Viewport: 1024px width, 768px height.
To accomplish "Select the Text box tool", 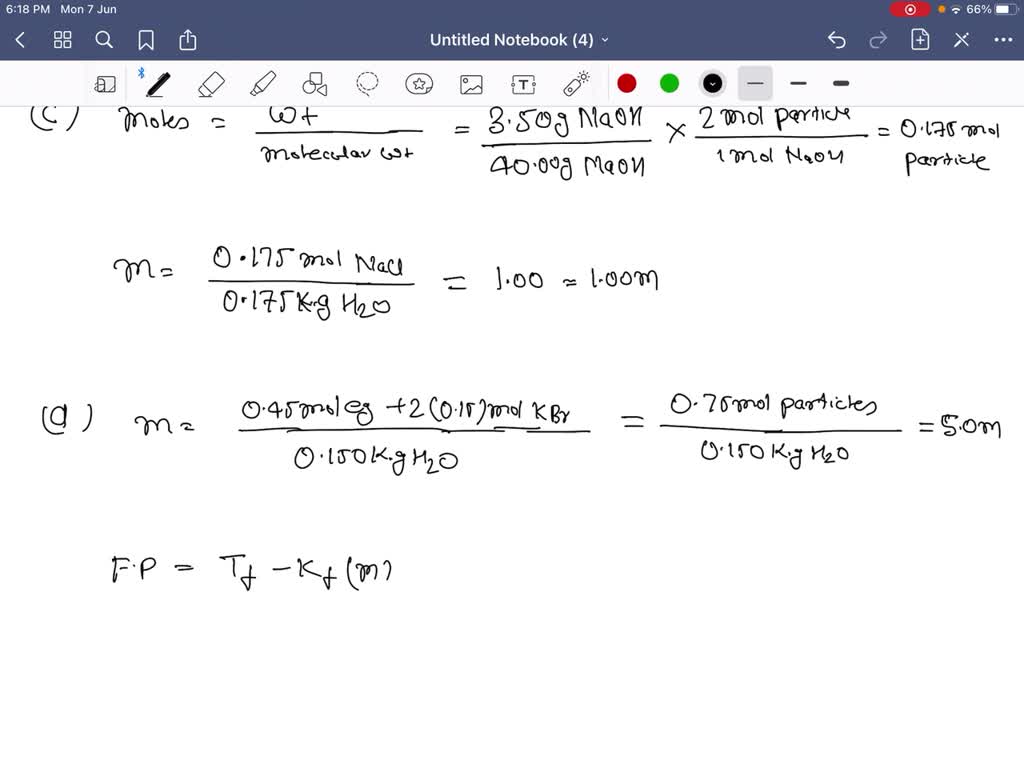I will click(x=523, y=84).
